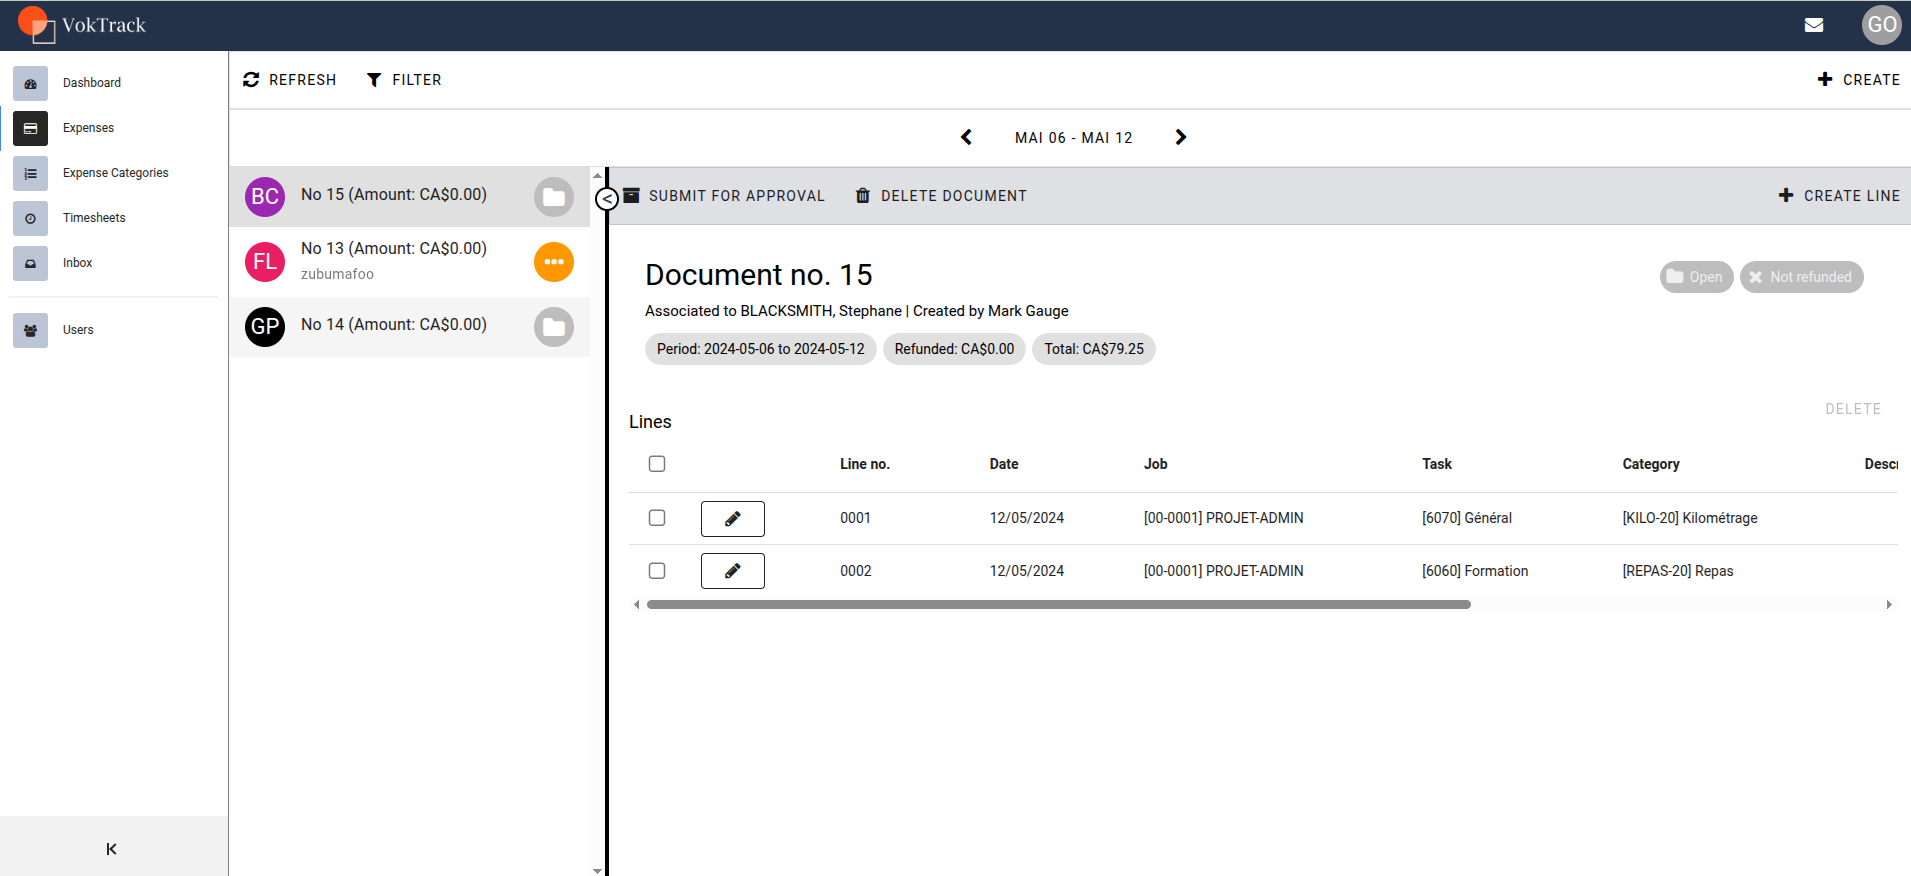This screenshot has height=876, width=1911.
Task: Open the Expense Categories sidebar icon
Action: pos(30,173)
